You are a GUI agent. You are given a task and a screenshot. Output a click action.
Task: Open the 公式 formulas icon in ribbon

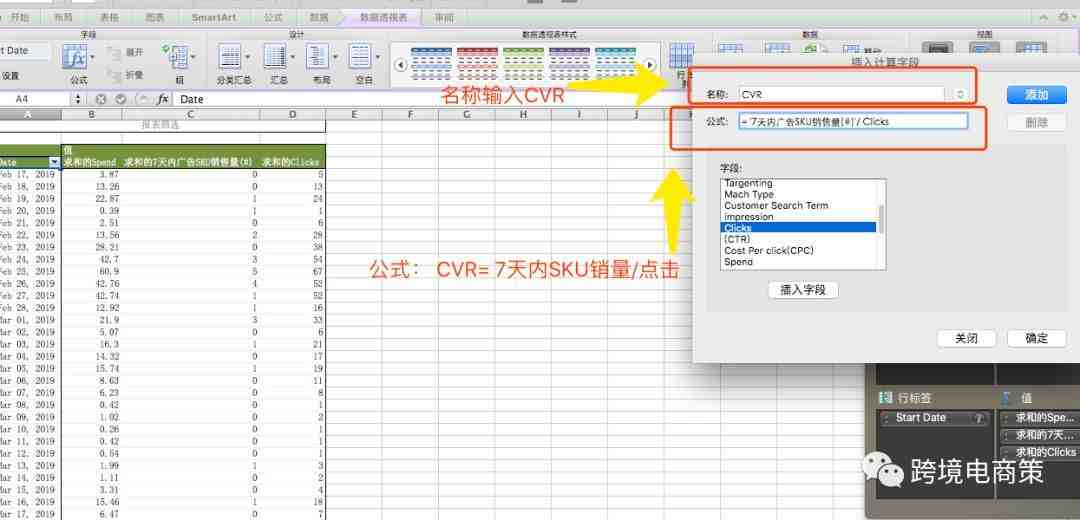coord(74,57)
